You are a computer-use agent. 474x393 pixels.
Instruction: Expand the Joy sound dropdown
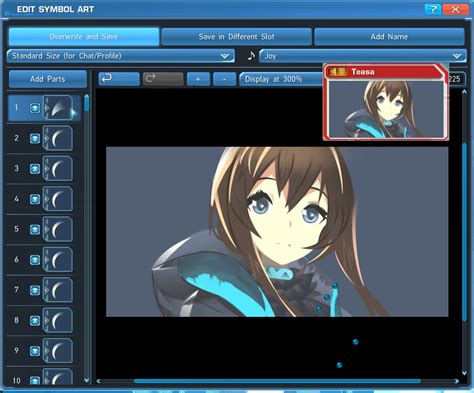[x=363, y=56]
